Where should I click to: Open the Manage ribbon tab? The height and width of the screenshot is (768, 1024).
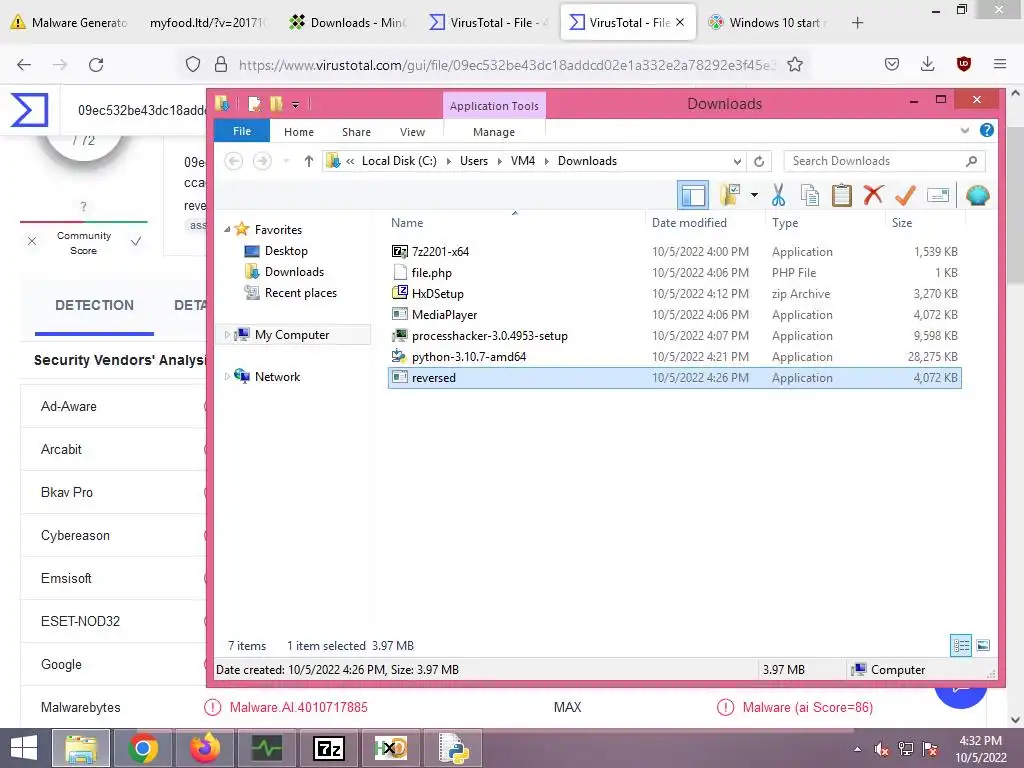click(x=494, y=132)
